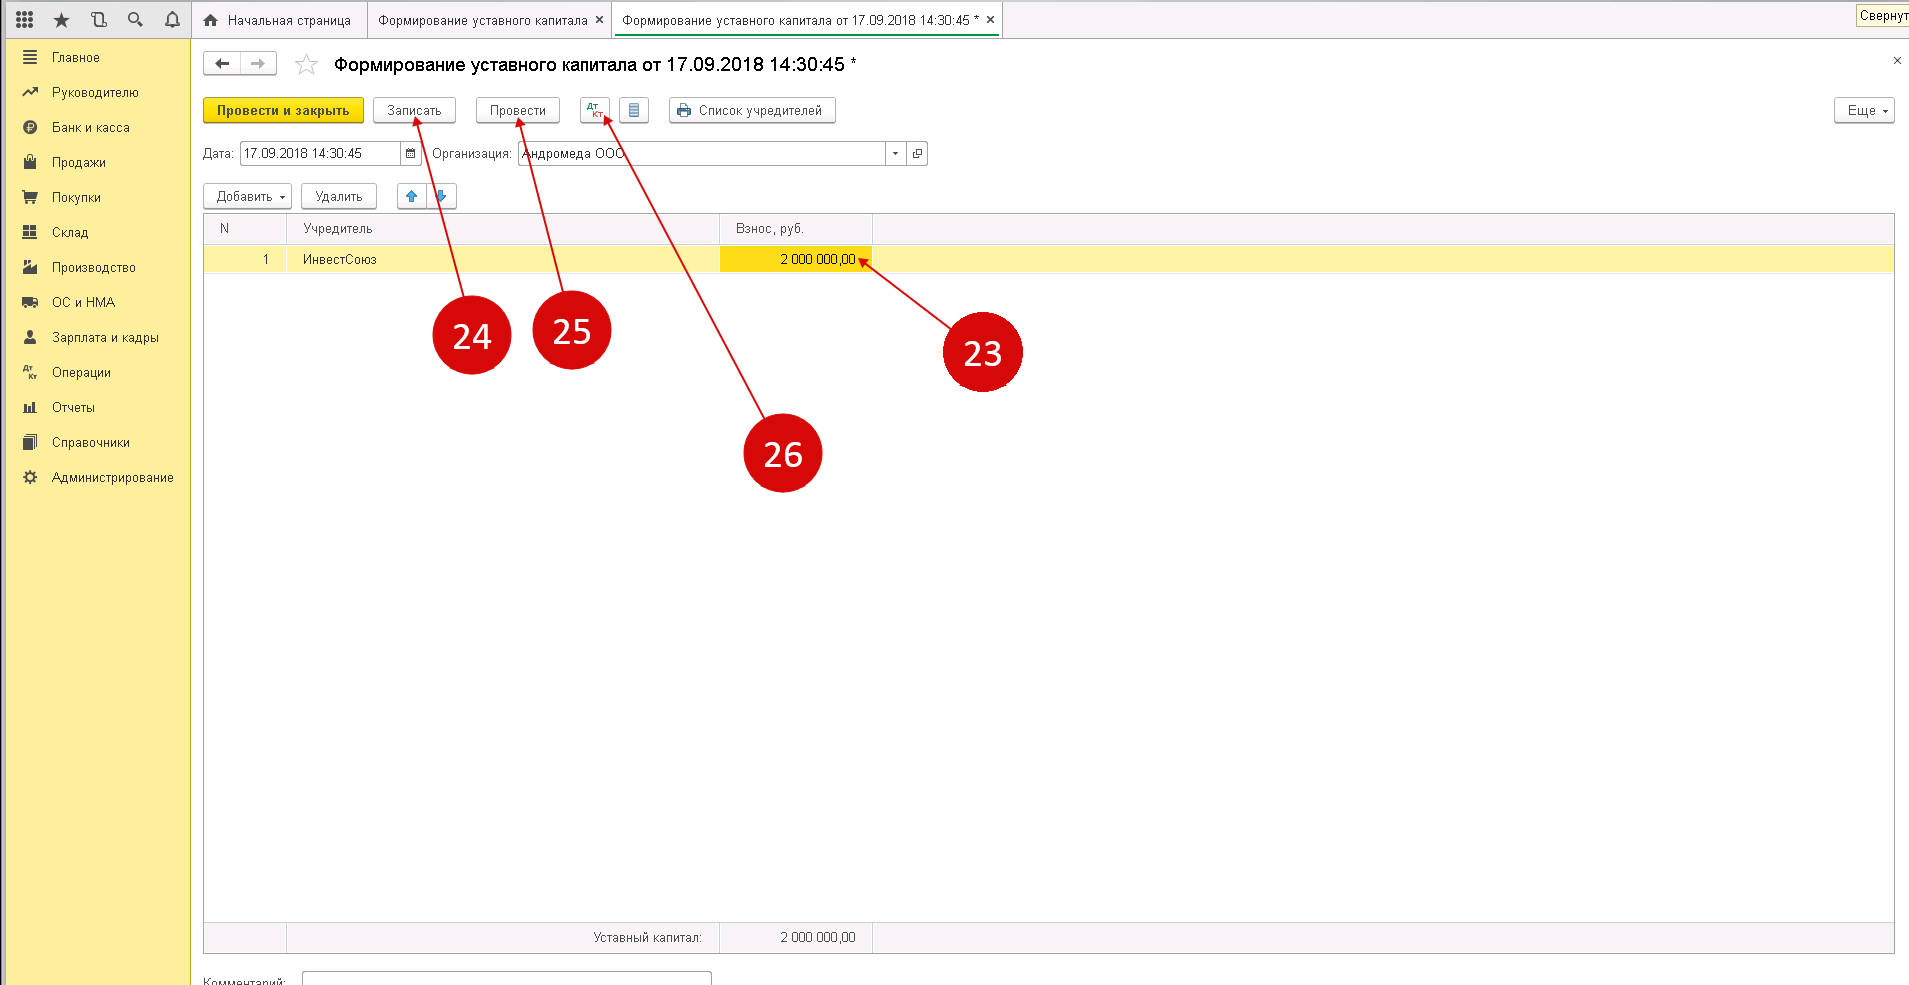Open Favorites star in top panel
This screenshot has height=985, width=1909.
point(61,20)
